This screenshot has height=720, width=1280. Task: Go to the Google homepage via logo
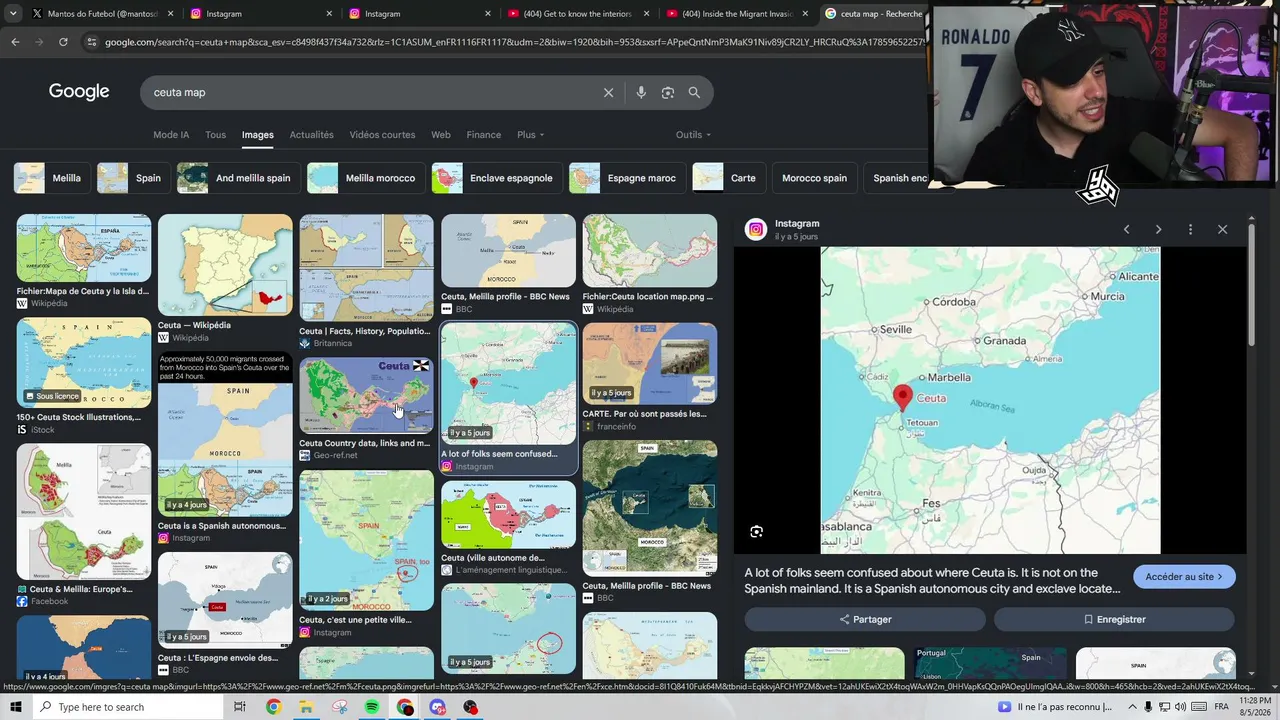[79, 92]
